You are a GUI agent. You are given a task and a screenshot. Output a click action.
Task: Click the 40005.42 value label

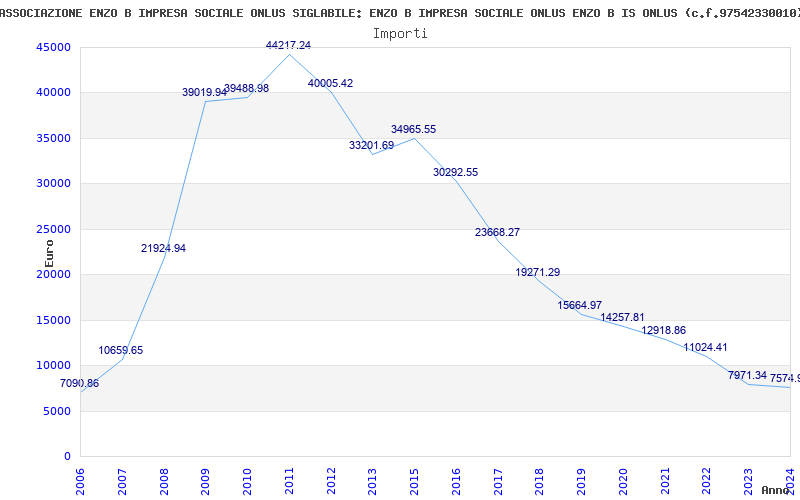click(x=331, y=83)
